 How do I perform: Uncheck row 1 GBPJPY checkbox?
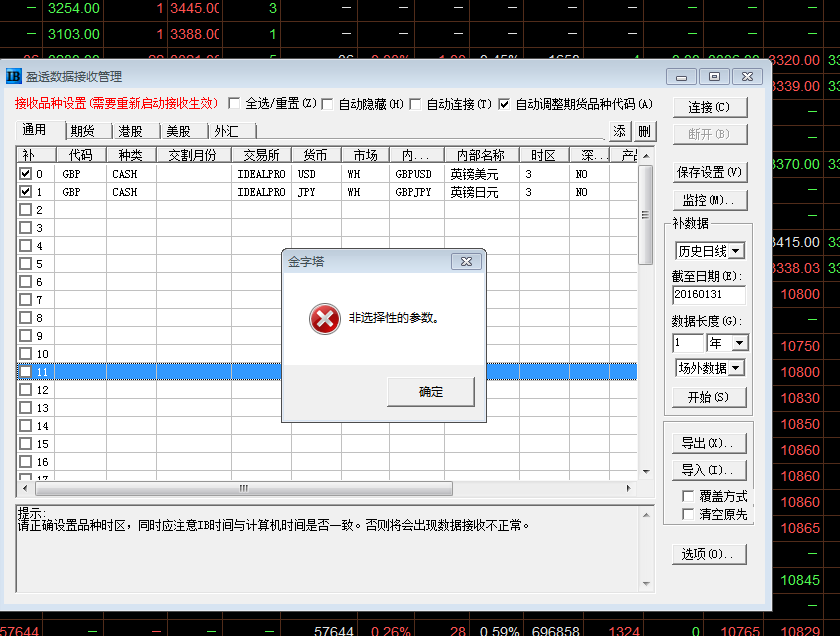[x=25, y=191]
